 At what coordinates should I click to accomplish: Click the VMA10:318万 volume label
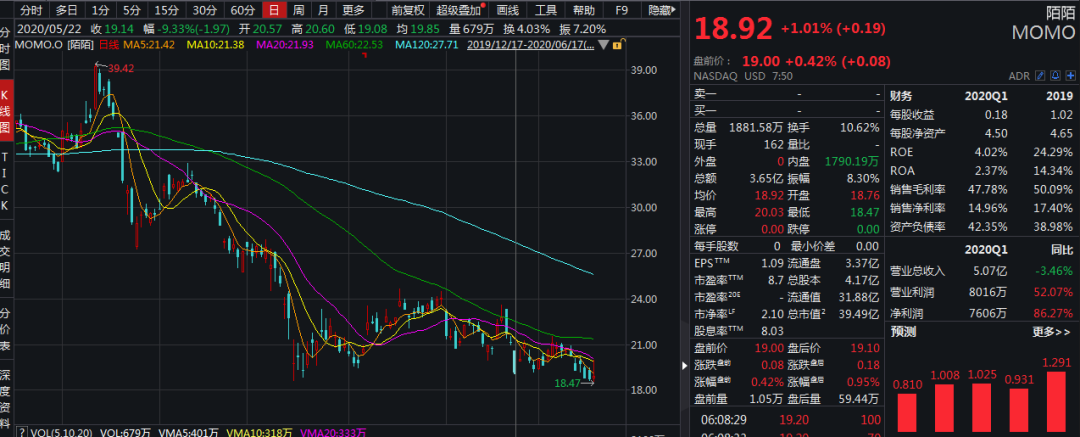(x=260, y=432)
